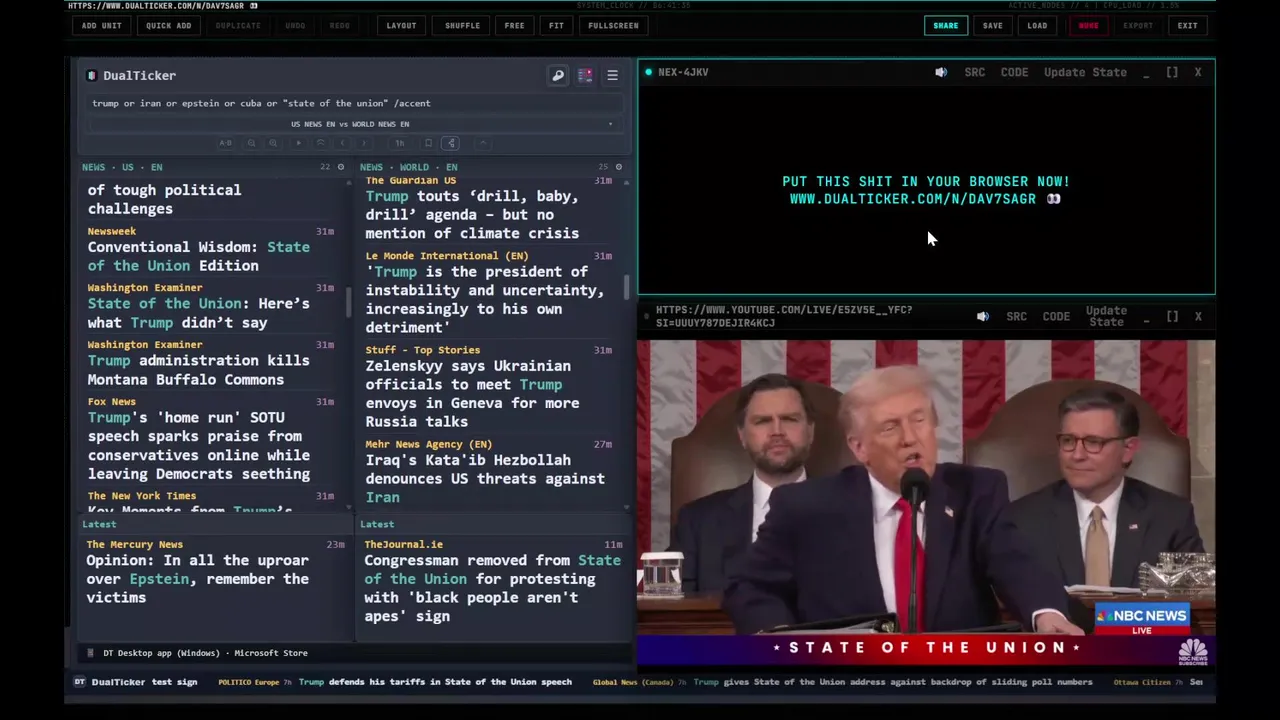Click the red NUKE button
The height and width of the screenshot is (720, 1280).
point(1088,25)
